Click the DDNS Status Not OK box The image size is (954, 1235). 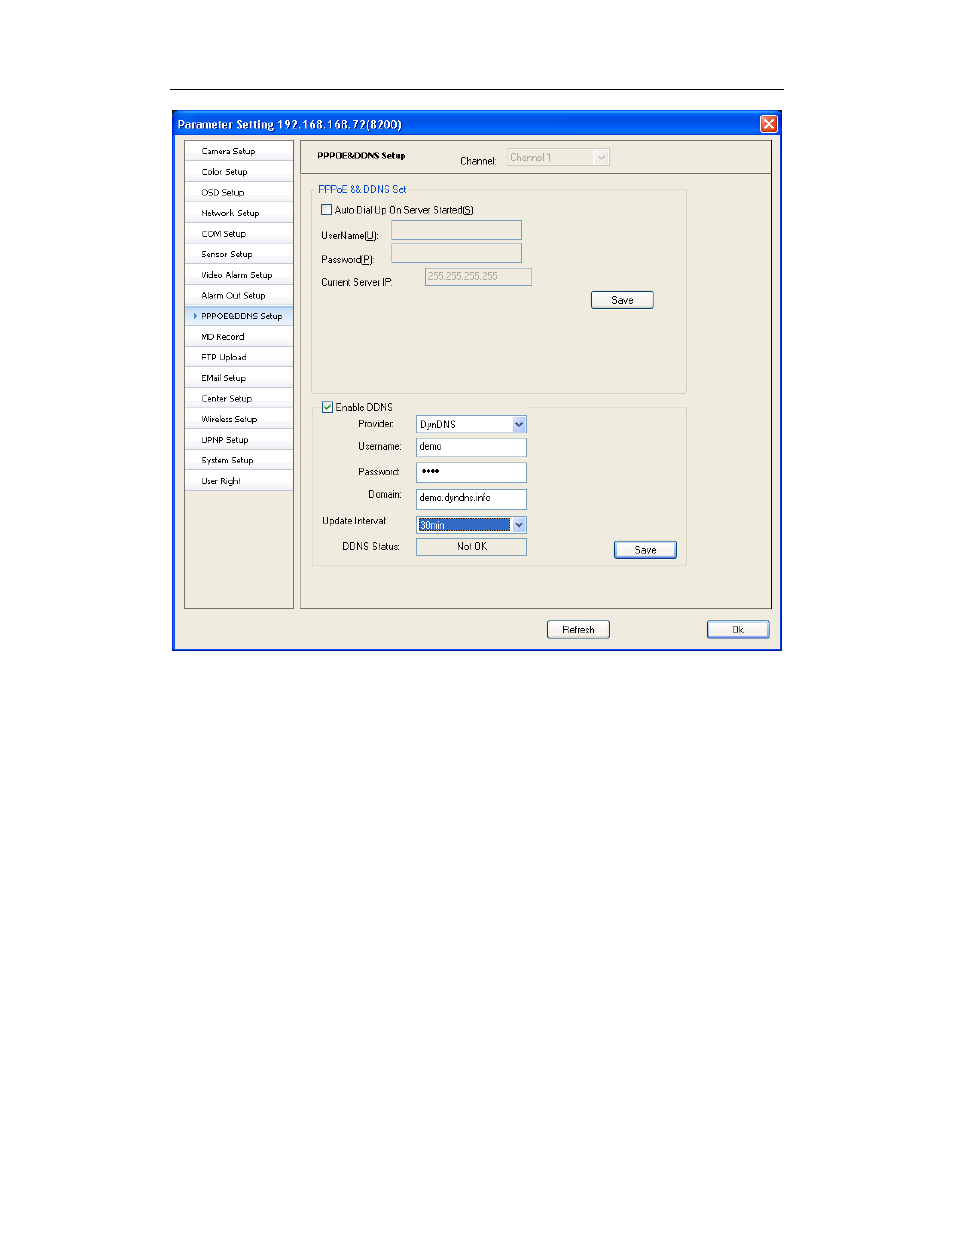(x=471, y=547)
